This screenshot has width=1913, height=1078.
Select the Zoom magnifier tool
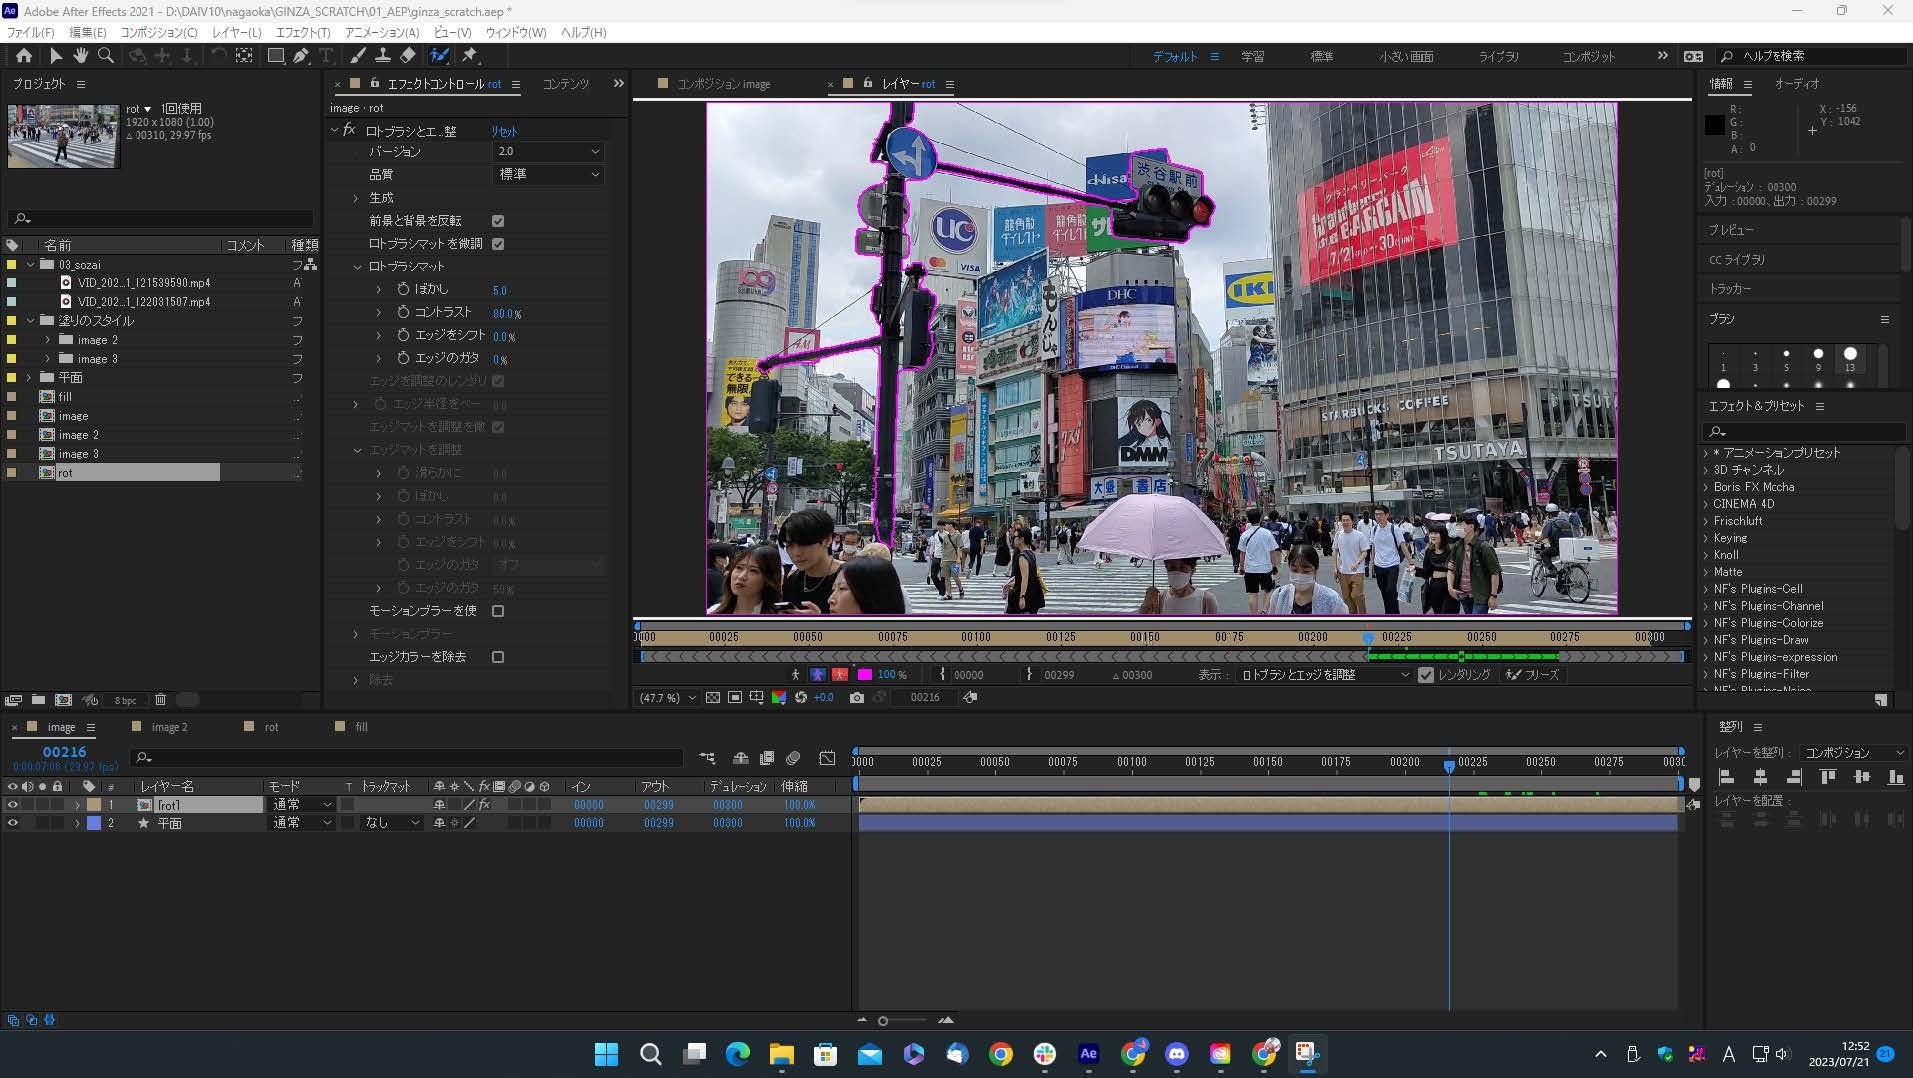(105, 56)
